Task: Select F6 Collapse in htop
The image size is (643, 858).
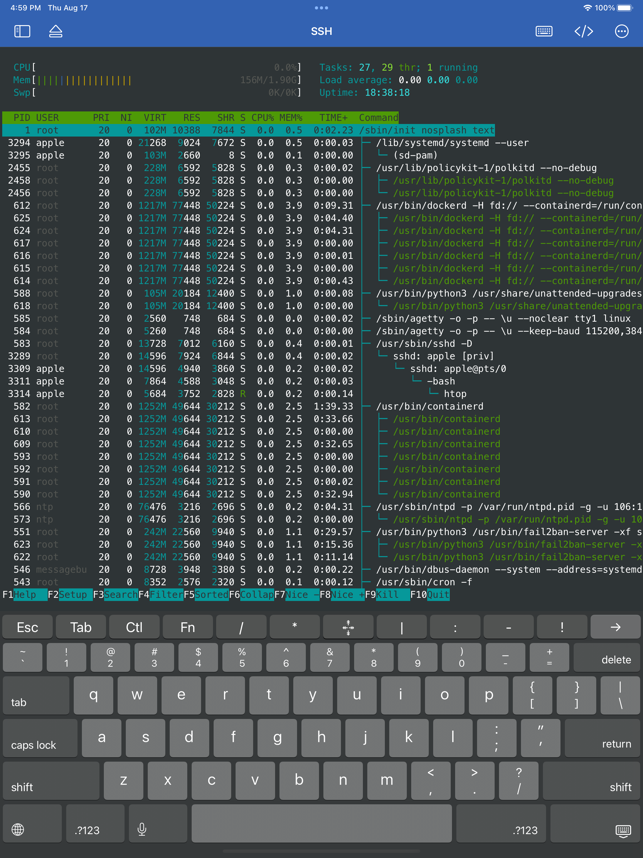Action: point(252,594)
